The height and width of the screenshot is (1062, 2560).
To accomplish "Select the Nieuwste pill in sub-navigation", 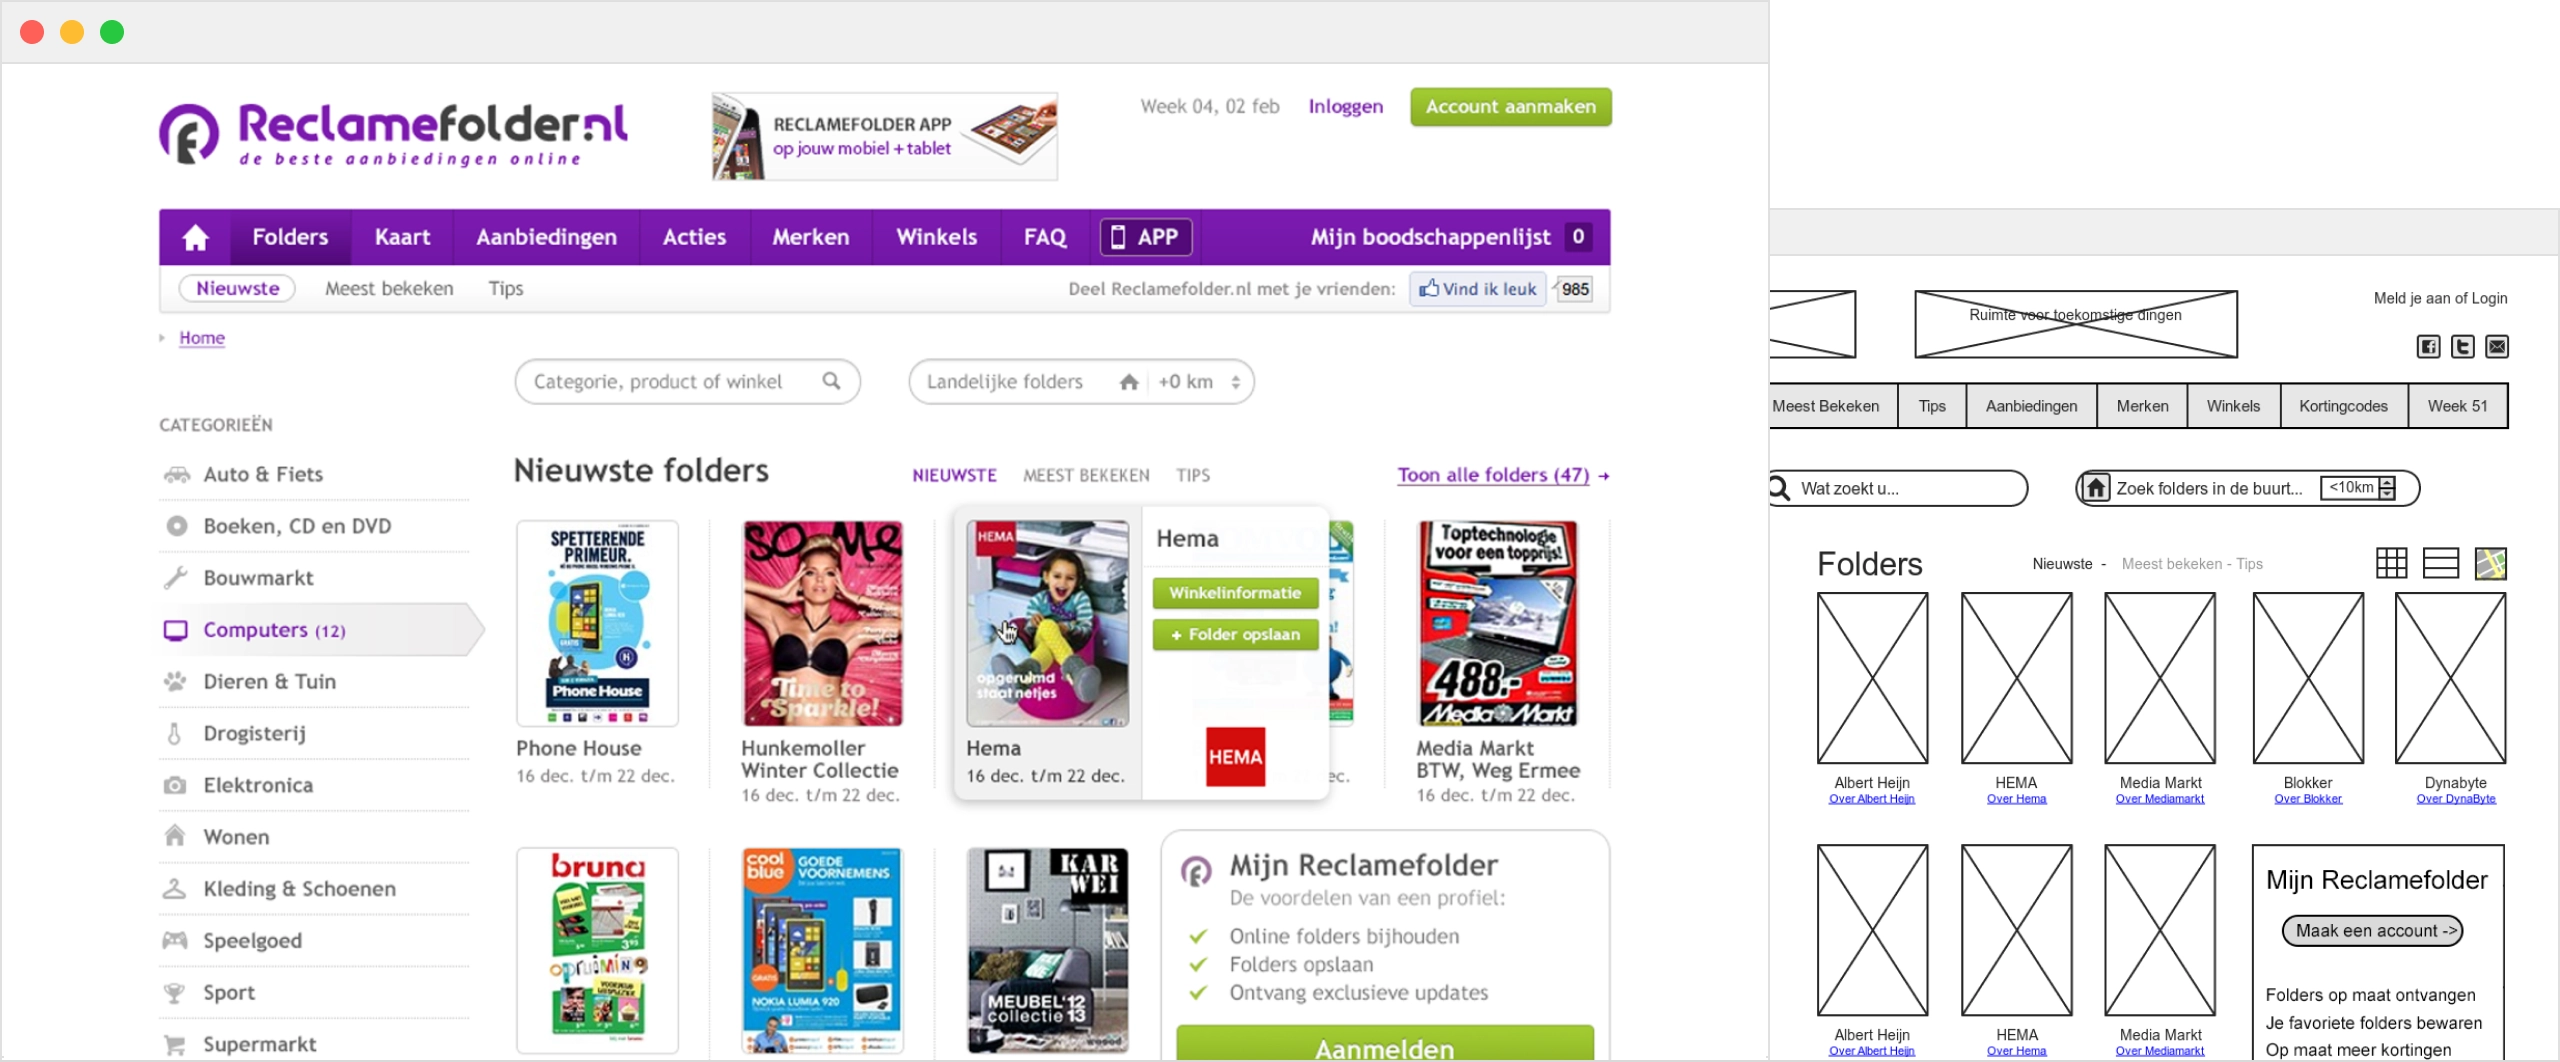I will point(237,288).
